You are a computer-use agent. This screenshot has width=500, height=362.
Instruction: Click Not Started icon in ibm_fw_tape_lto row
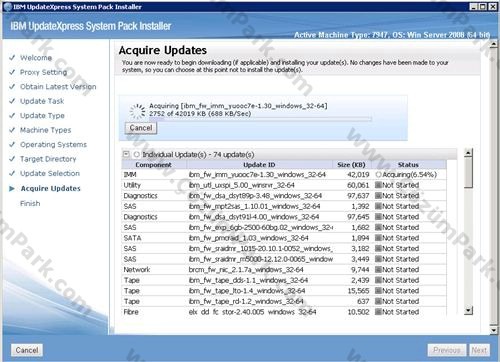tap(378, 291)
